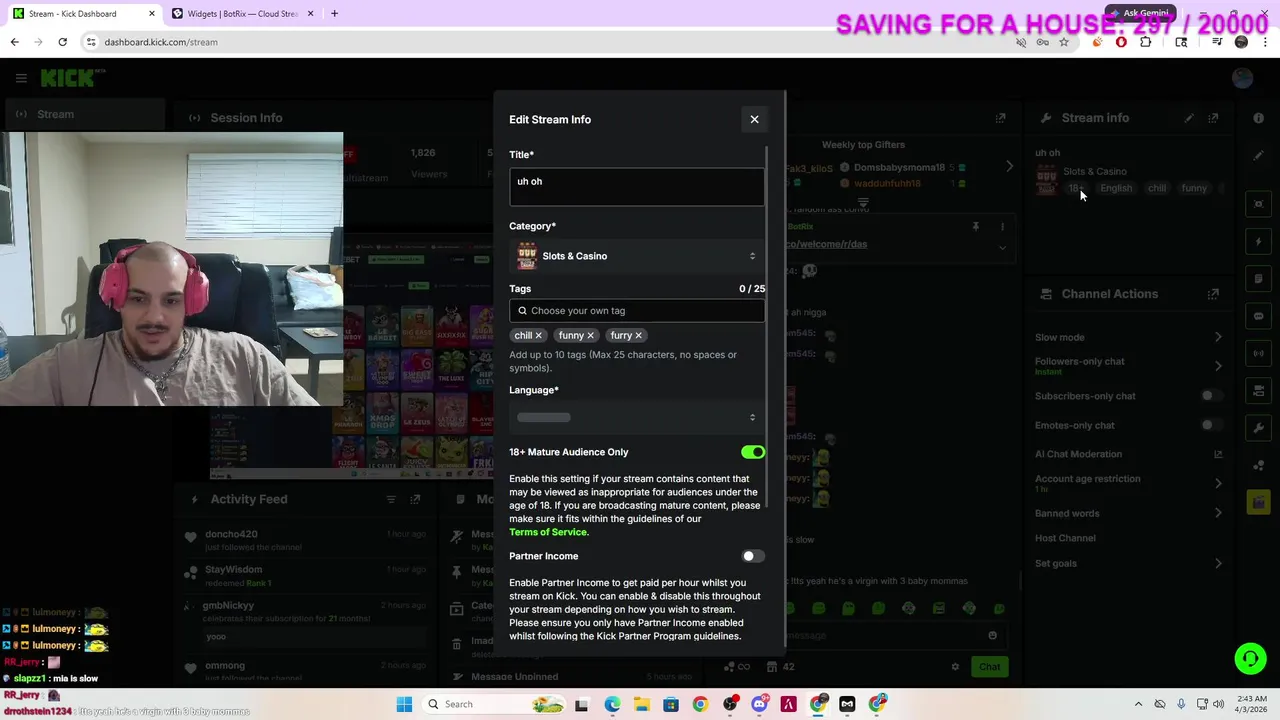Click the green support headset button
Viewport: 1280px width, 720px height.
click(1250, 658)
